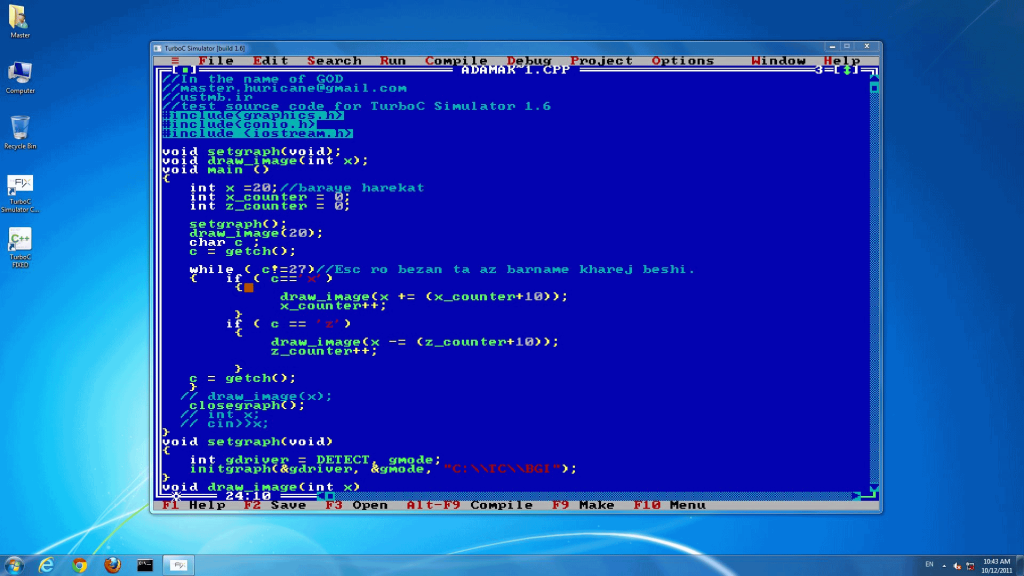The width and height of the screenshot is (1024, 576).
Task: Click Alt-F9 Compile in the status bar
Action: [470, 505]
